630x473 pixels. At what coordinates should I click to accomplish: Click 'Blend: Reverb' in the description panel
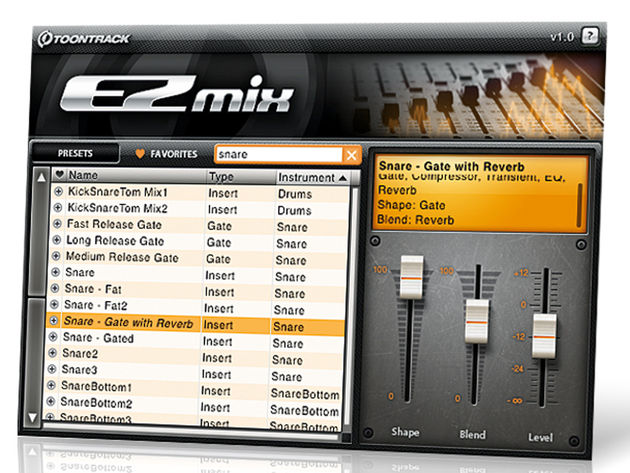pyautogui.click(x=415, y=220)
